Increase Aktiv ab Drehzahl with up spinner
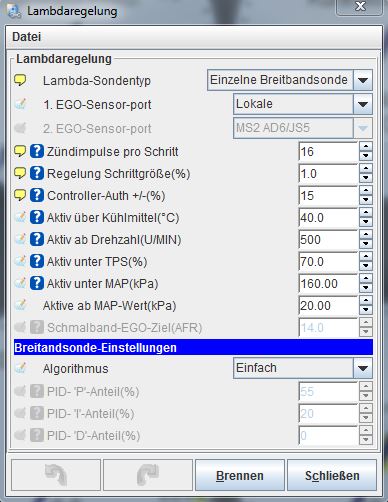The width and height of the screenshot is (388, 502). click(366, 235)
